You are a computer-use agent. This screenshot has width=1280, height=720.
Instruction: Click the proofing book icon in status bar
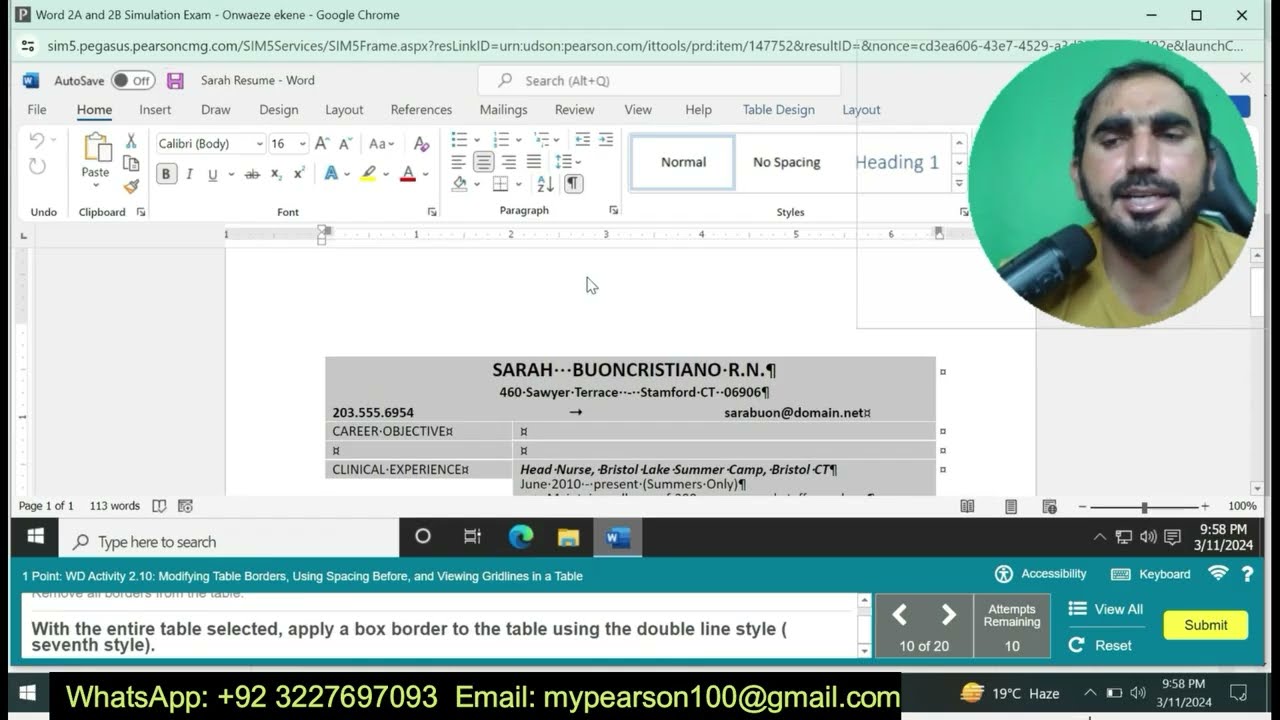click(x=159, y=506)
